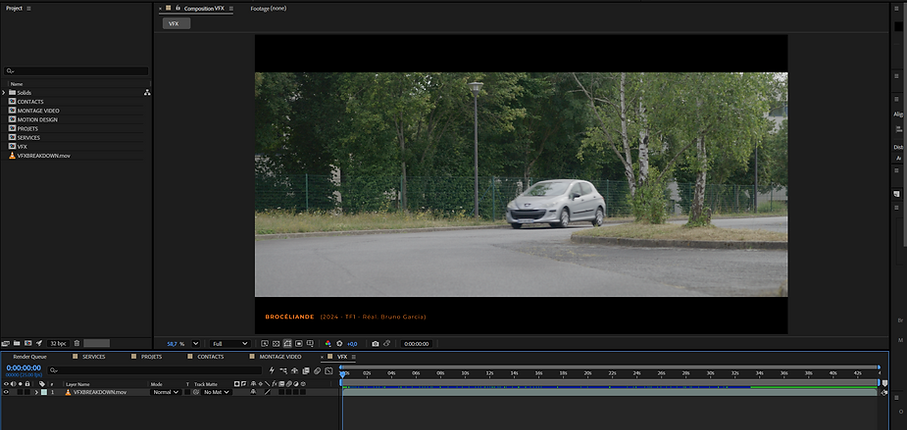Open the Project panel menu
907x430 pixels.
click(x=28, y=8)
